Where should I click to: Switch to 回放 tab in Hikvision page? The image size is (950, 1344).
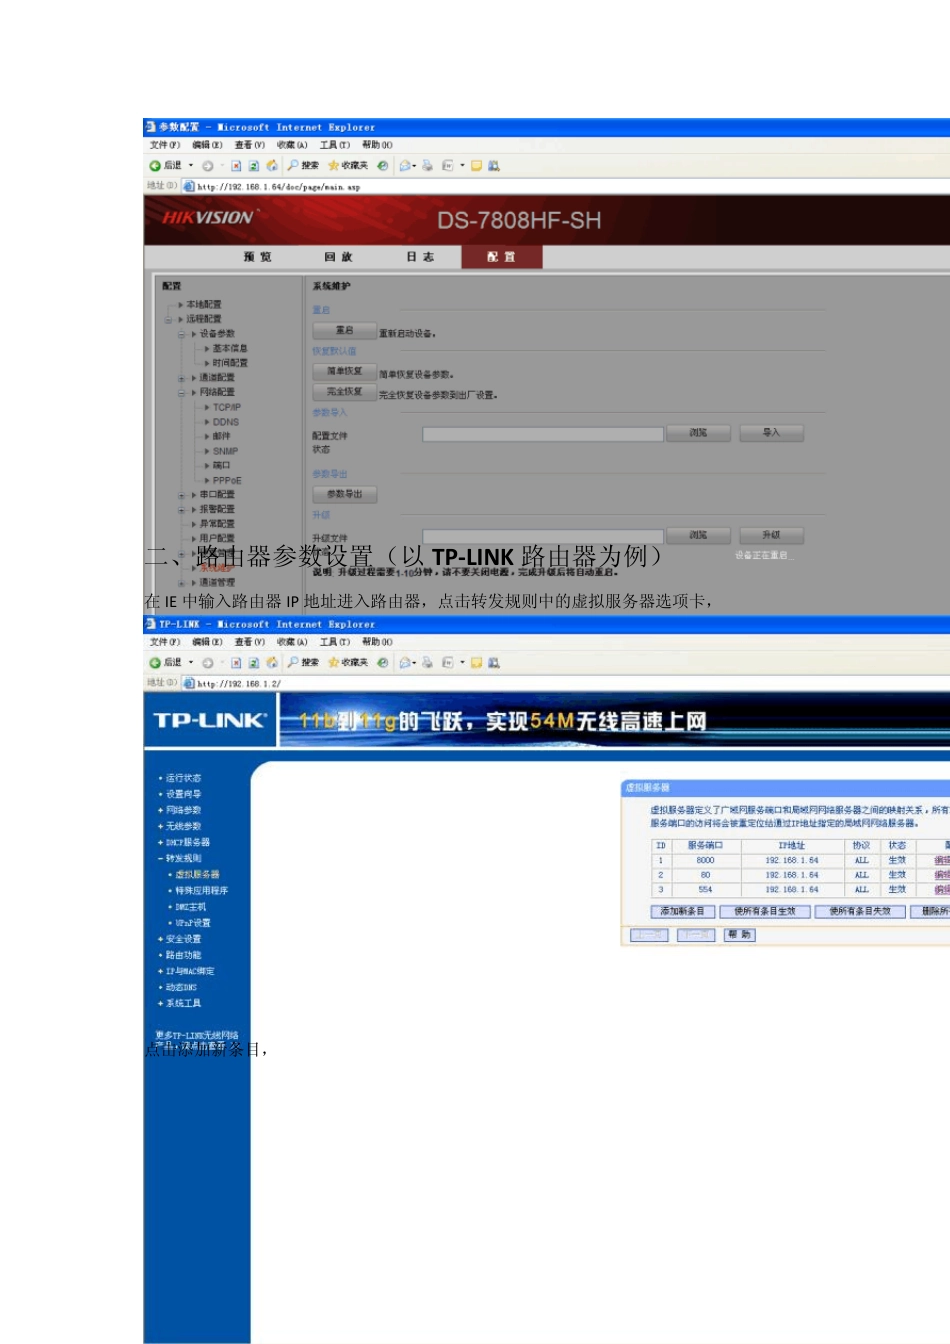pos(338,257)
